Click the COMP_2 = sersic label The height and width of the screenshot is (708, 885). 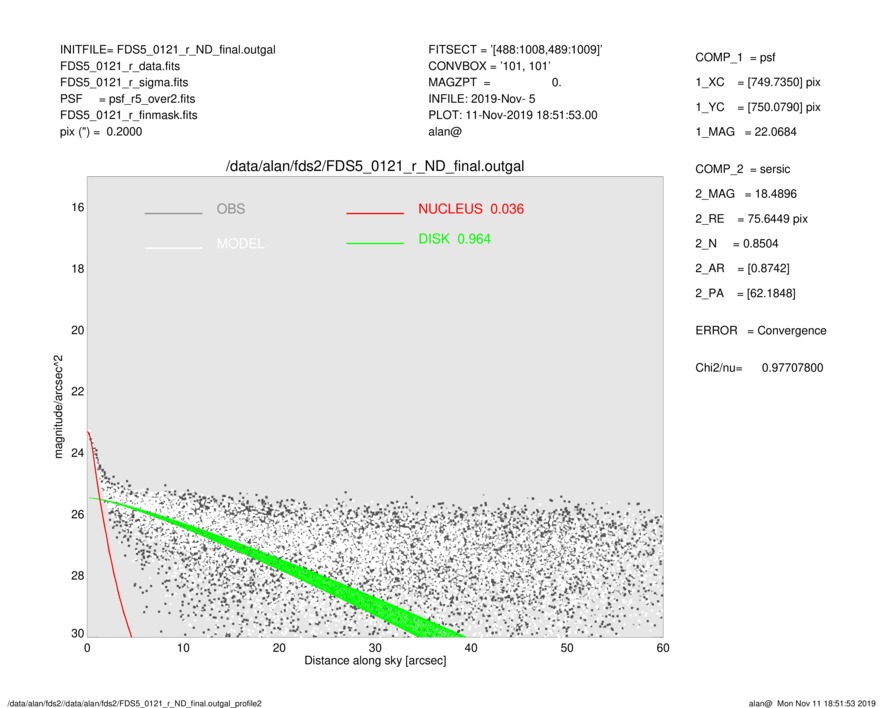tap(743, 169)
